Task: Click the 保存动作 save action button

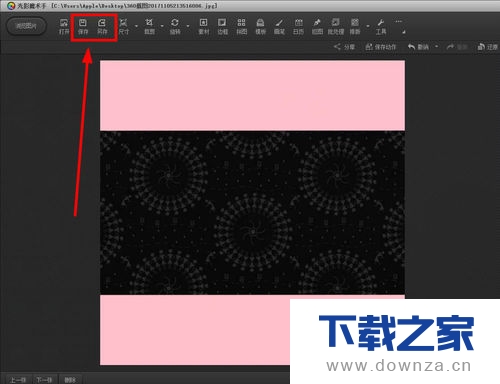Action: pyautogui.click(x=381, y=47)
